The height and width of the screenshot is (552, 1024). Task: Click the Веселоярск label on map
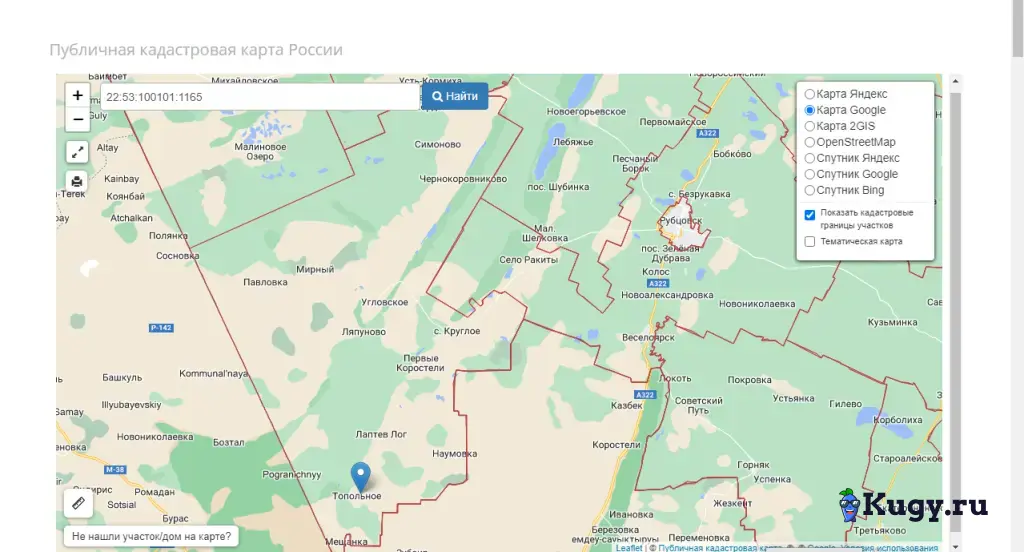point(648,338)
